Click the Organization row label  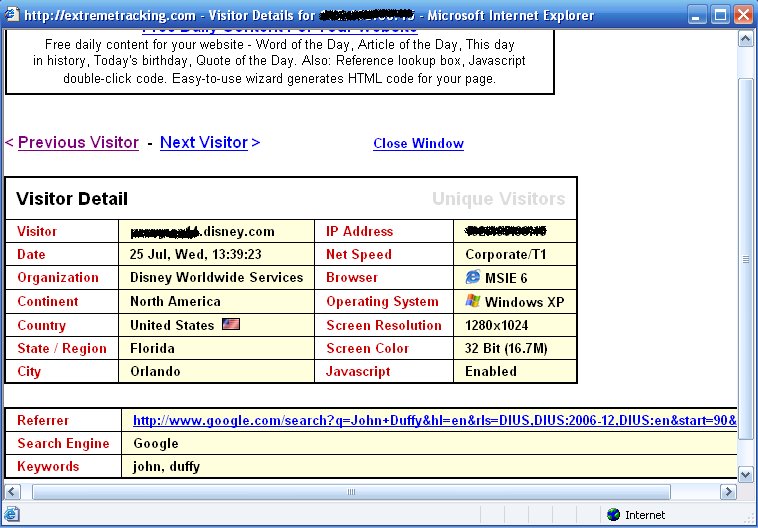click(x=58, y=278)
